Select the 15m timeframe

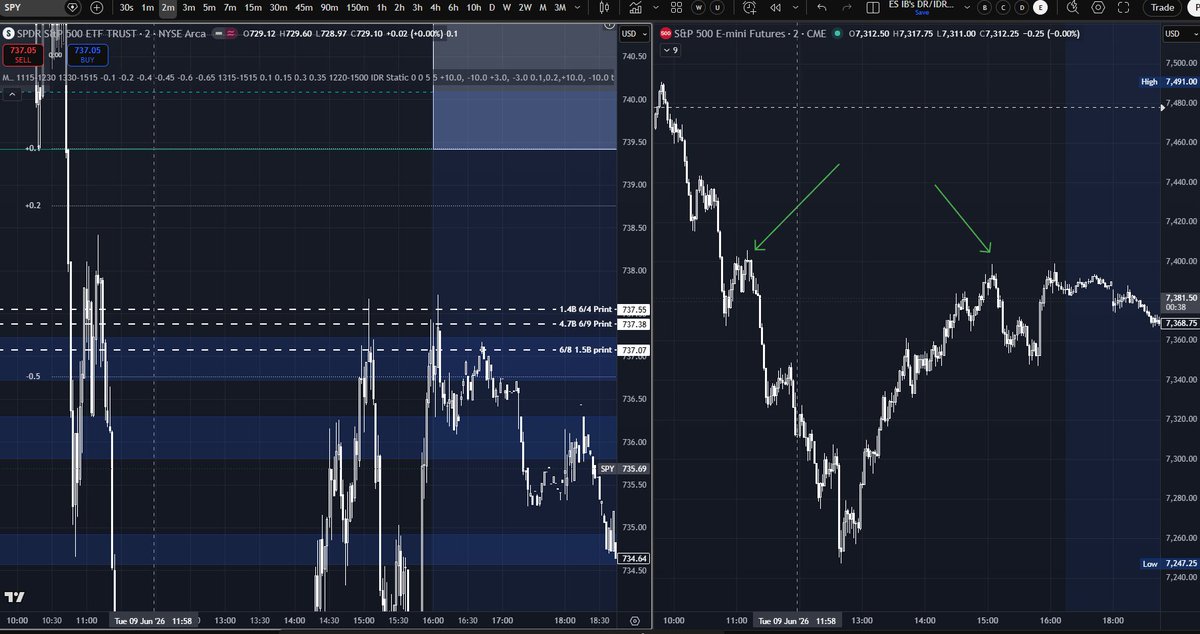coord(254,7)
